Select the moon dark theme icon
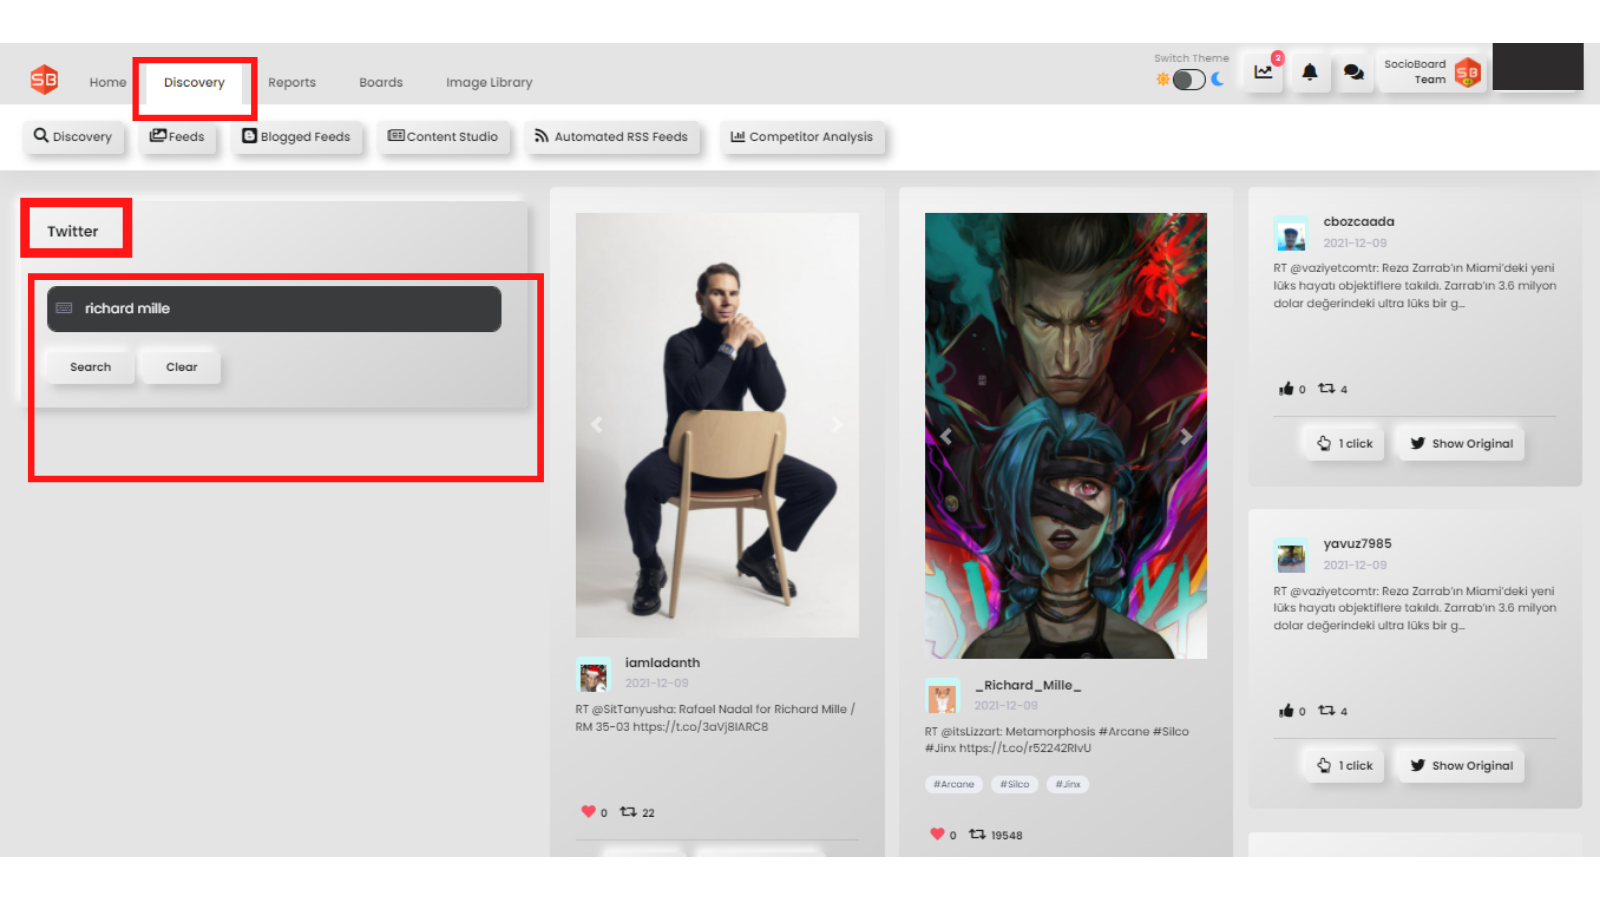 point(1218,79)
